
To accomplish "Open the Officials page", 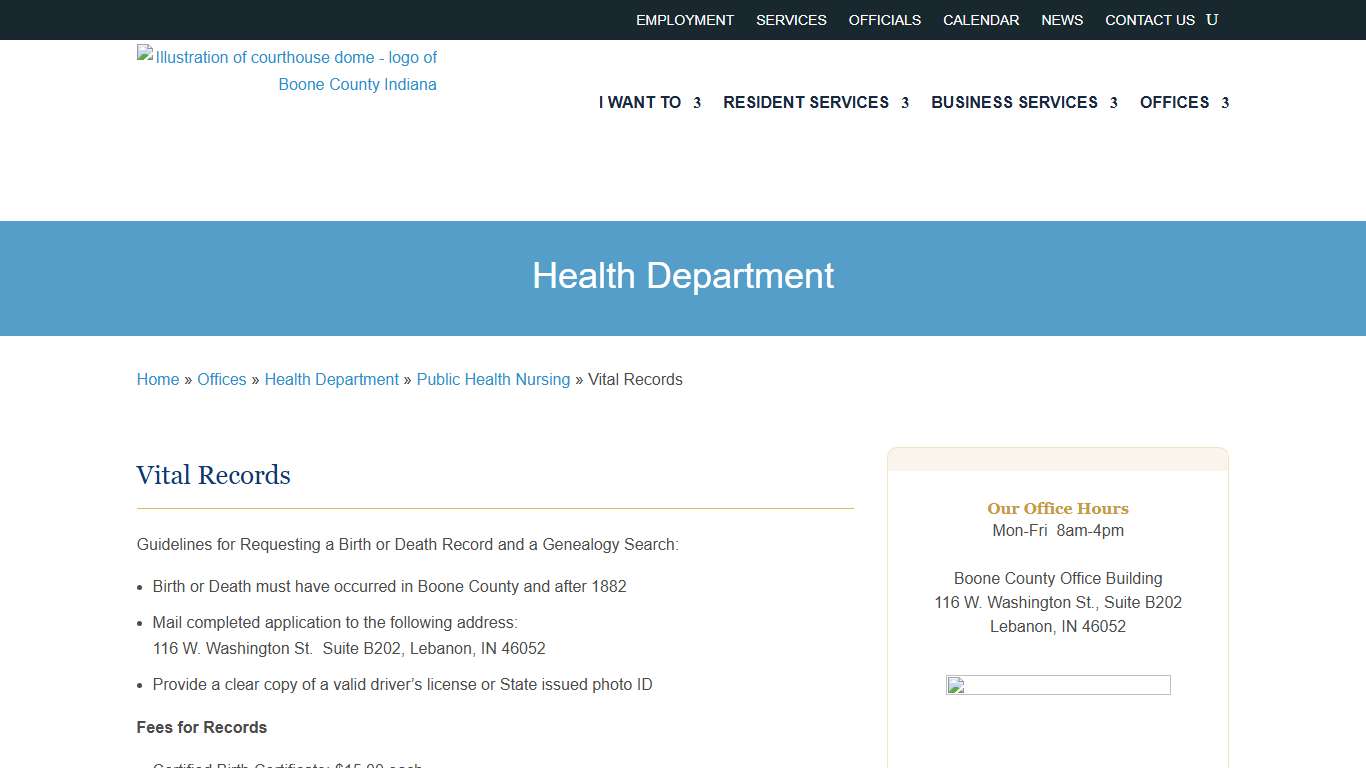I will tap(885, 20).
